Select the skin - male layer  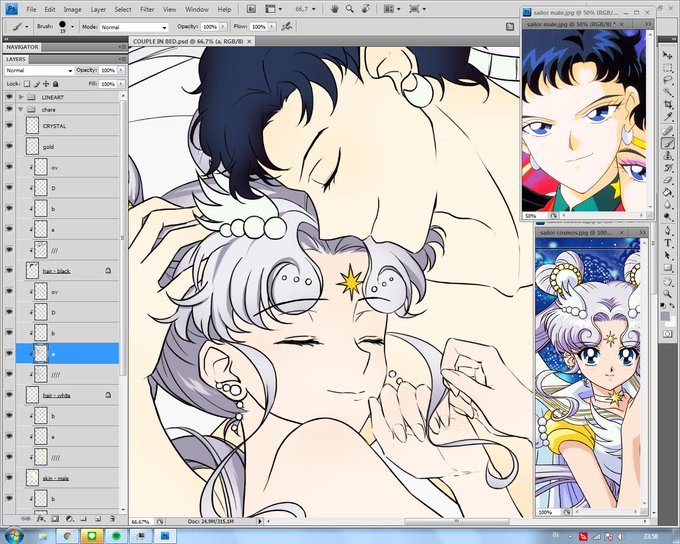tap(67, 478)
